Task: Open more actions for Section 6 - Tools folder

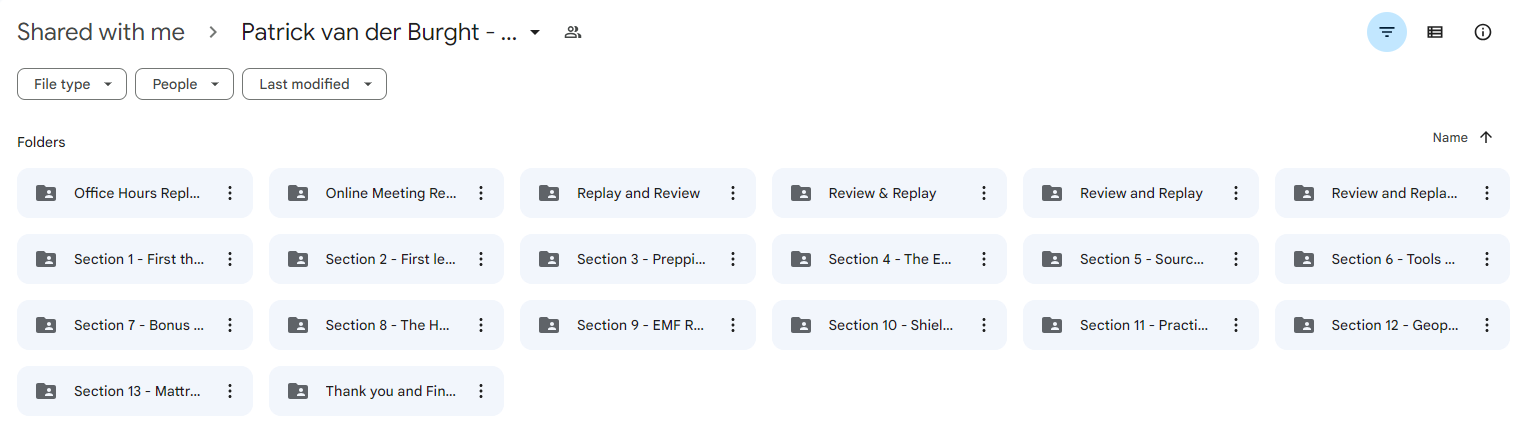Action: [1487, 259]
